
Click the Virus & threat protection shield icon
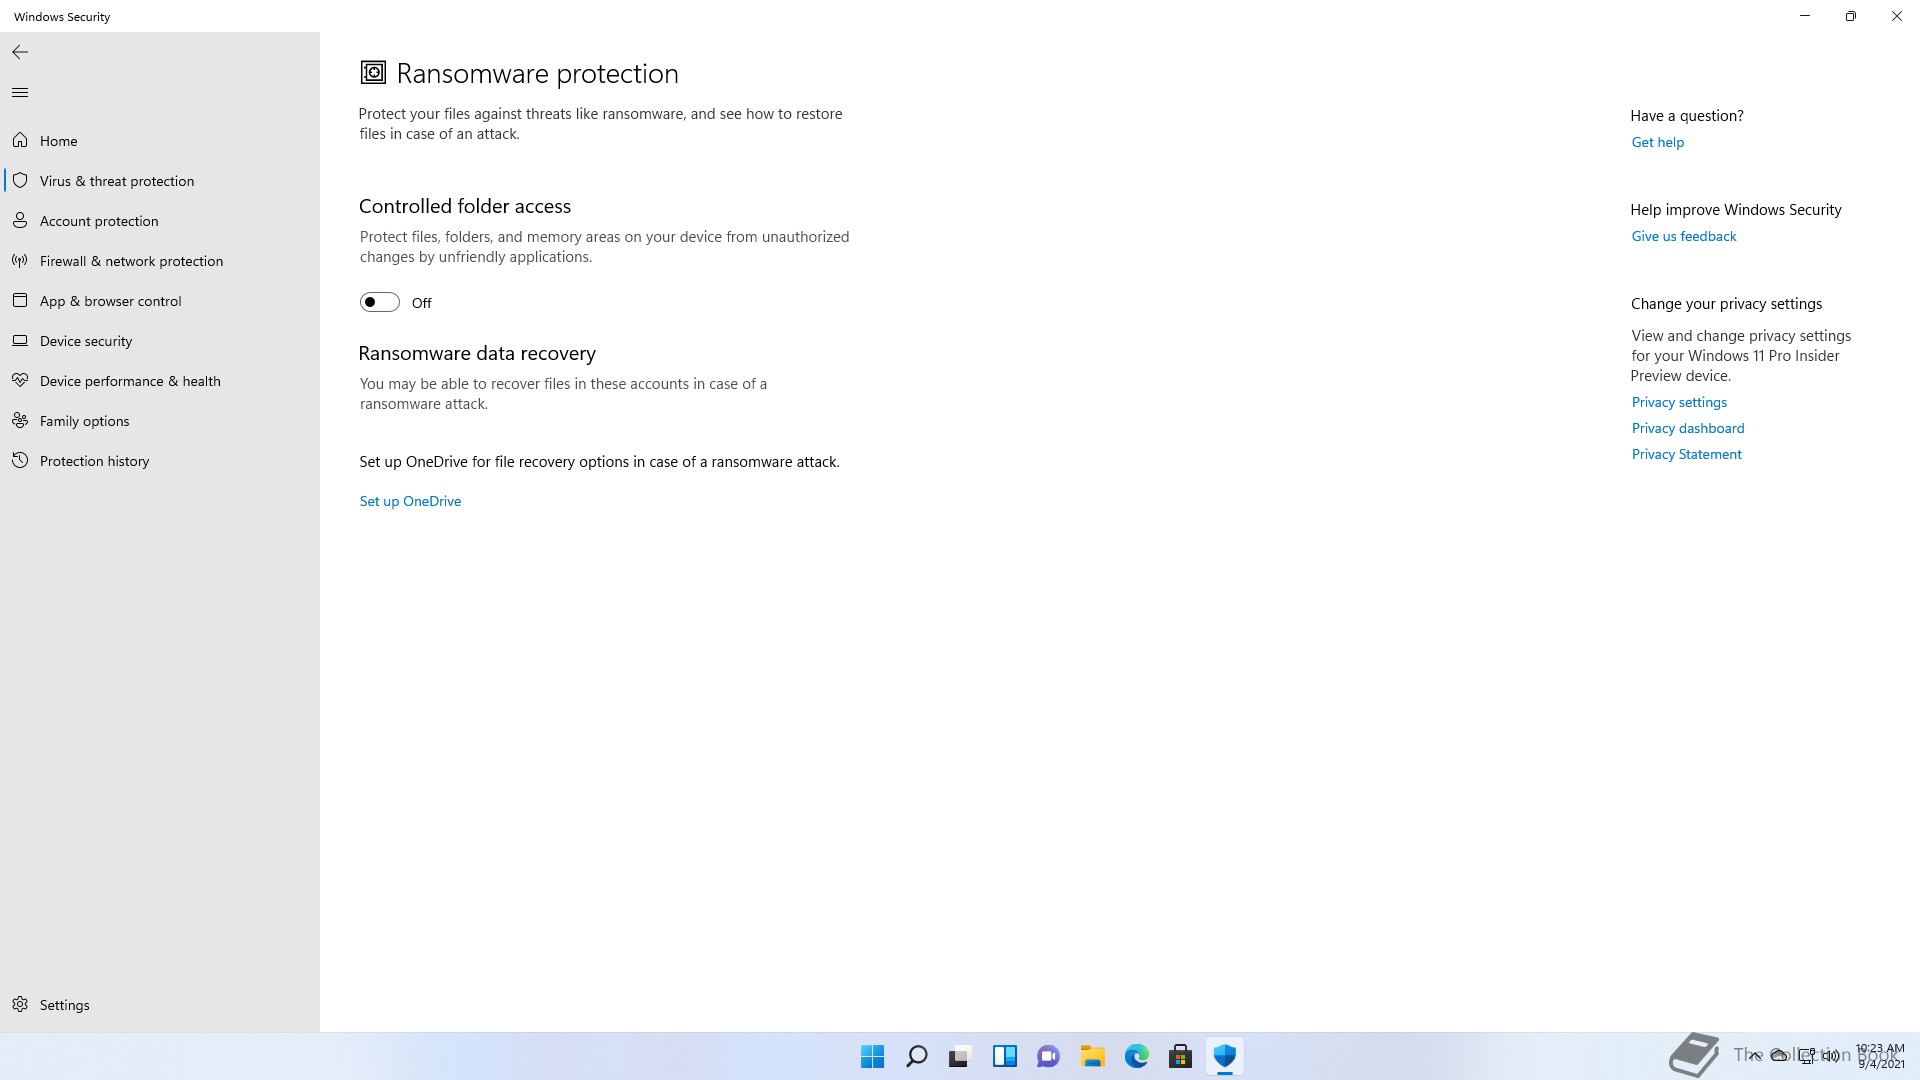20,180
